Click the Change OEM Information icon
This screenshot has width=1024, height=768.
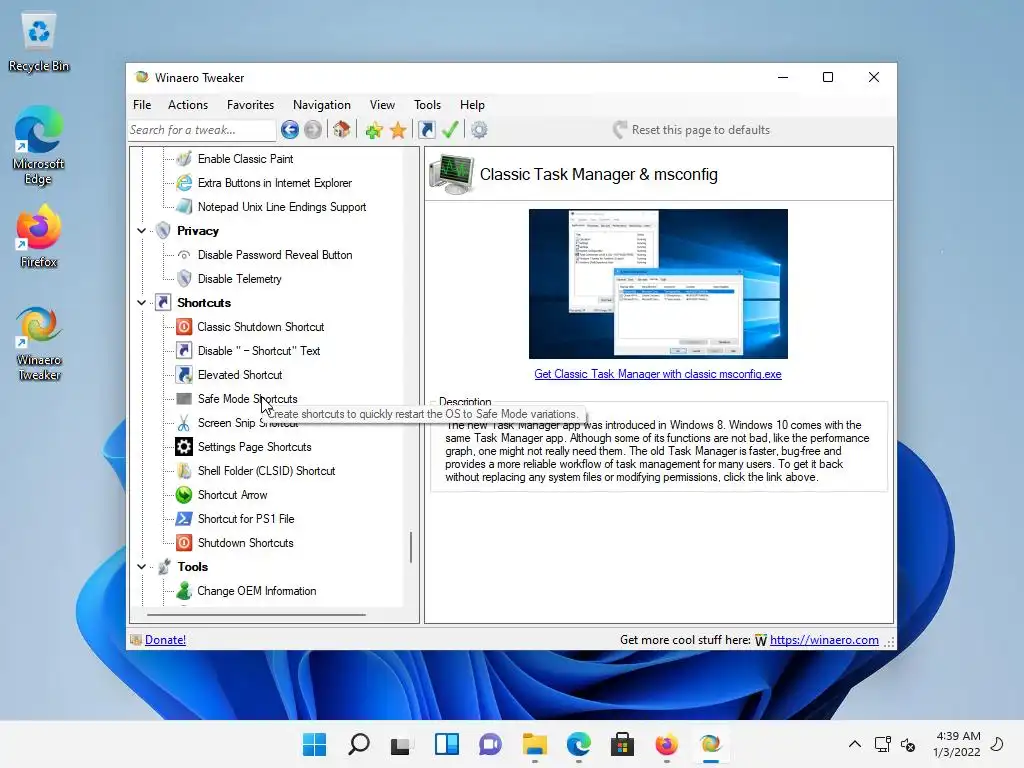tap(184, 591)
